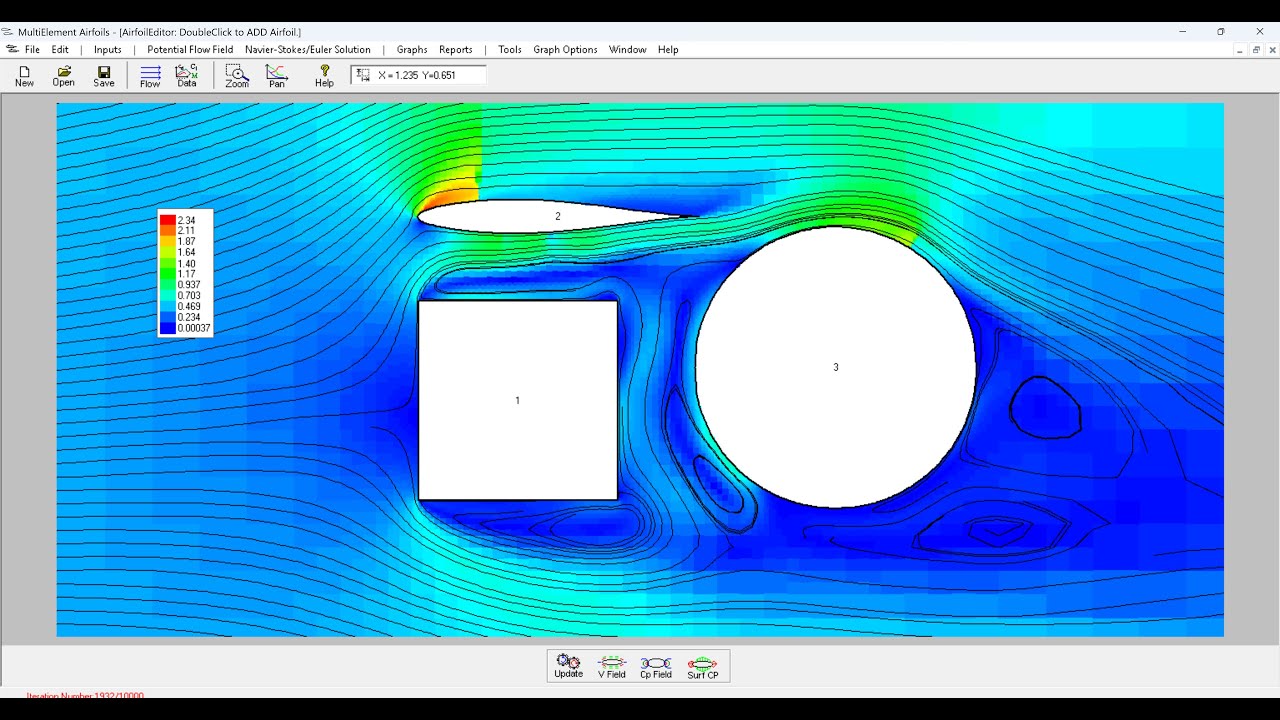Image resolution: width=1280 pixels, height=720 pixels.
Task: Restore the inner document window
Action: 1256,50
